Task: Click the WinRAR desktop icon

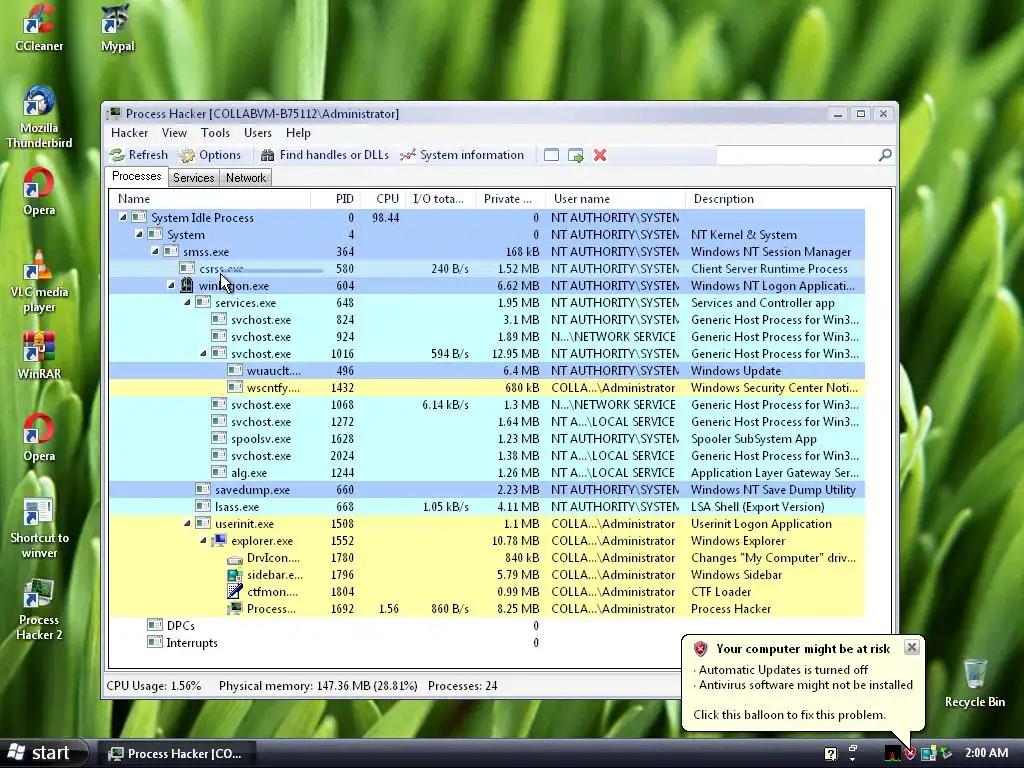Action: [39, 356]
